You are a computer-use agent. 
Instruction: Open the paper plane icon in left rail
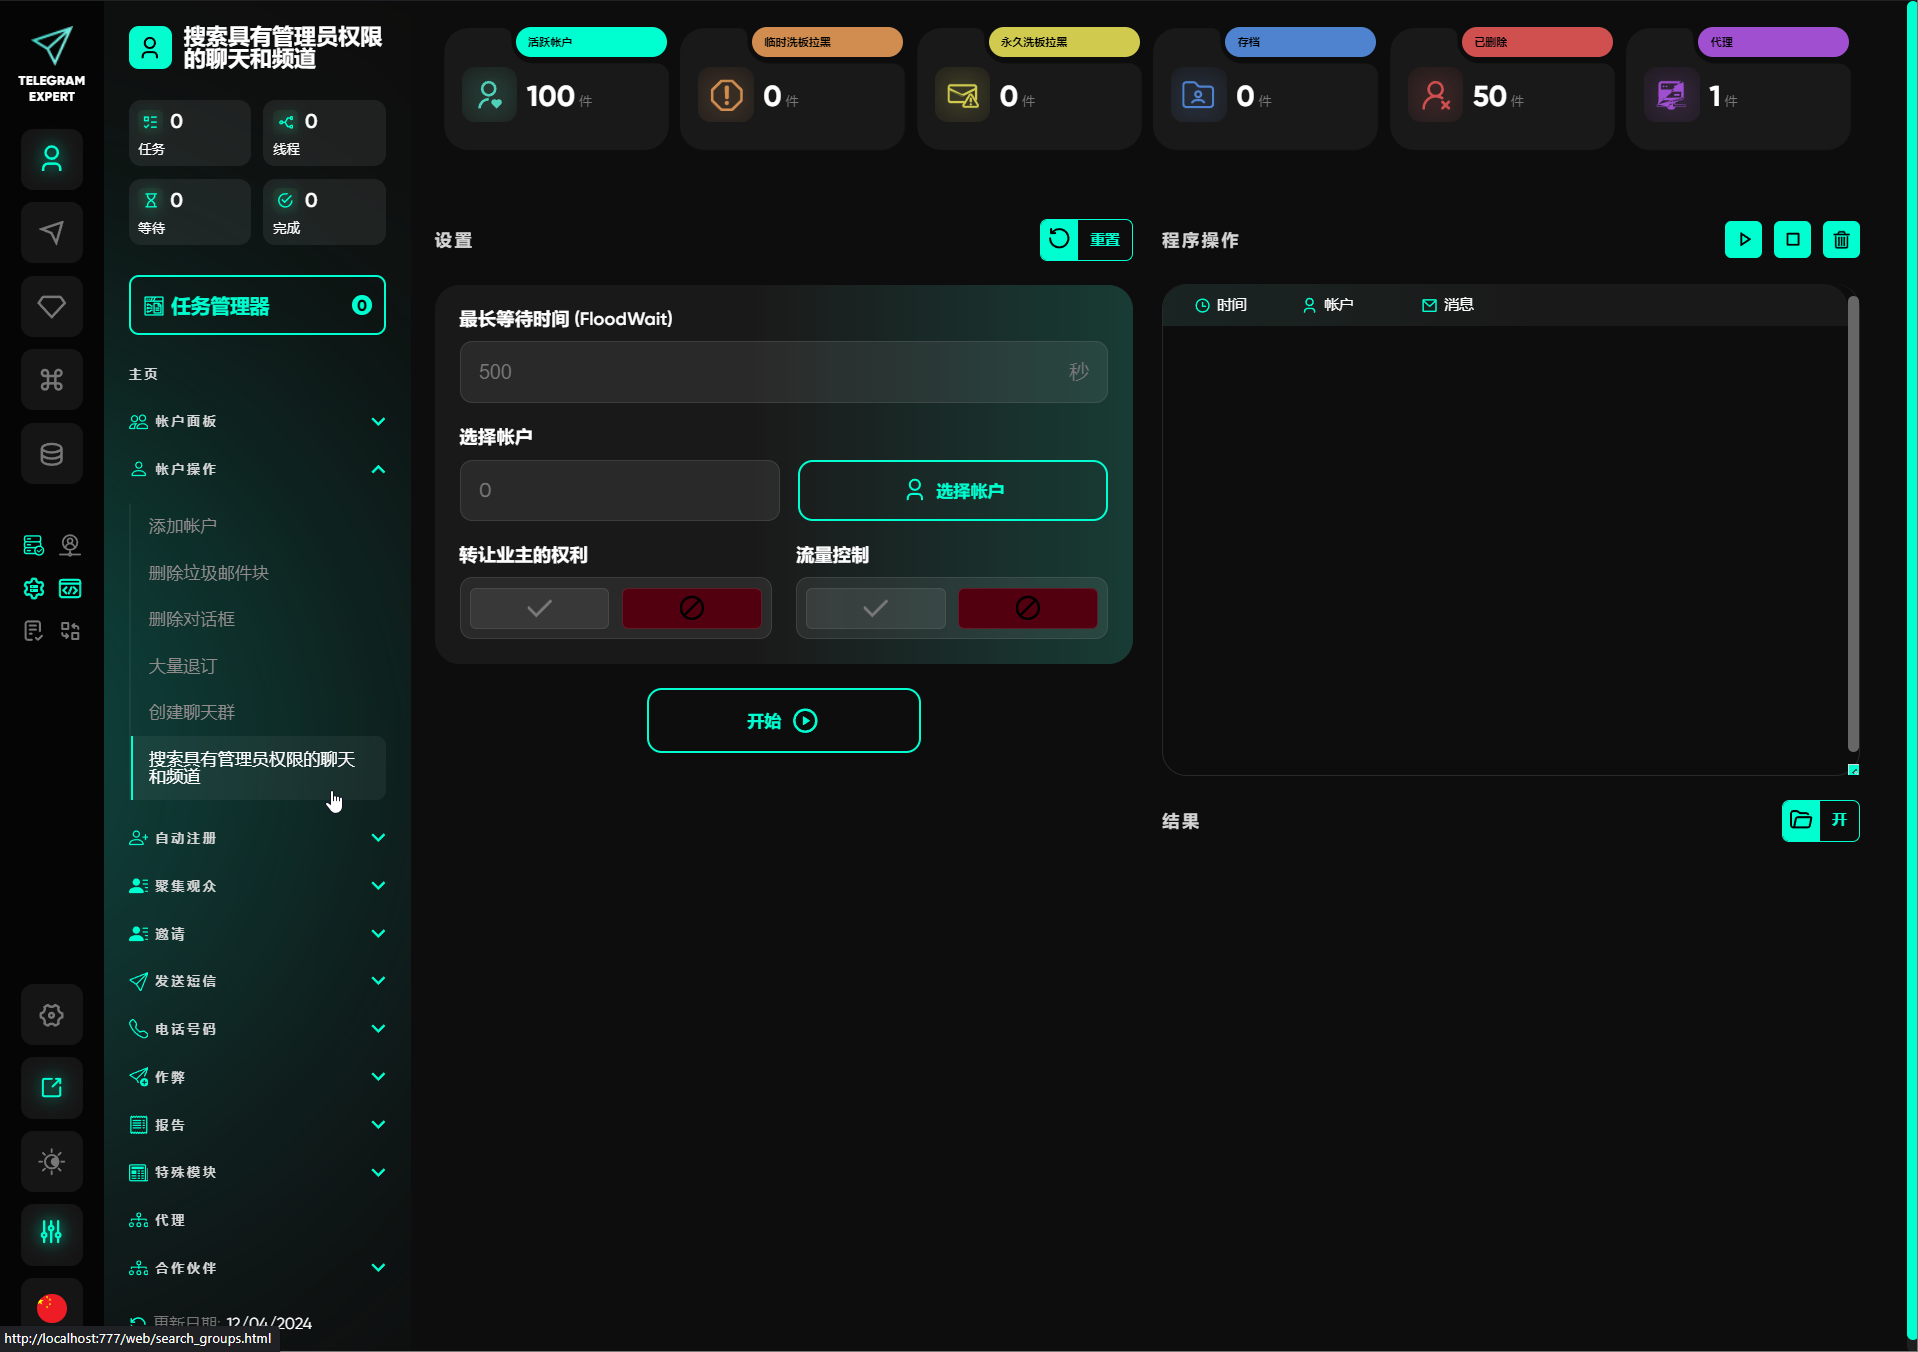[52, 233]
